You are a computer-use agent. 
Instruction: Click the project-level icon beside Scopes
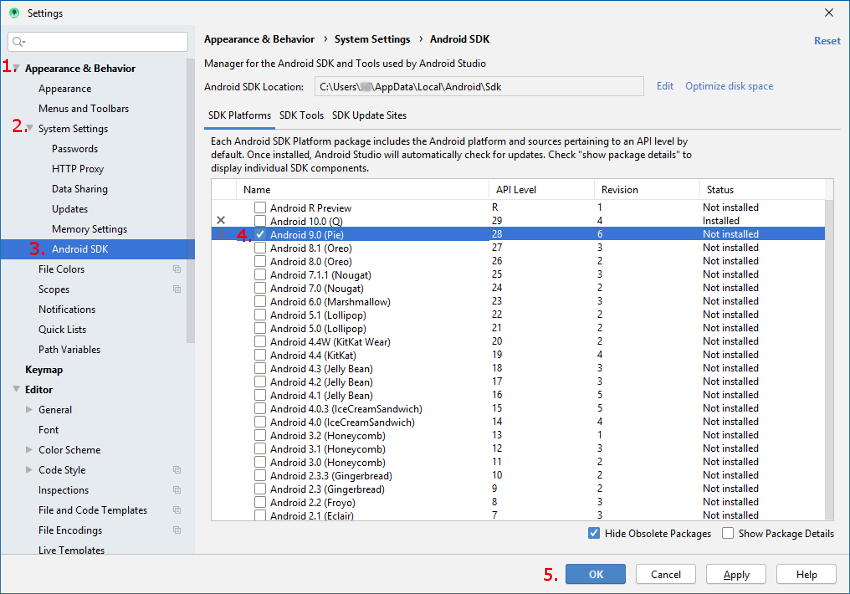click(x=177, y=289)
